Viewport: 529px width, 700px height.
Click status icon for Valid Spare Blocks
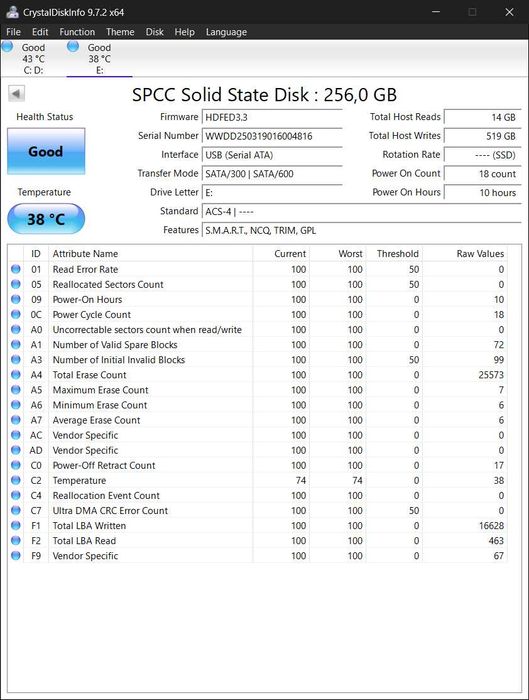point(16,344)
